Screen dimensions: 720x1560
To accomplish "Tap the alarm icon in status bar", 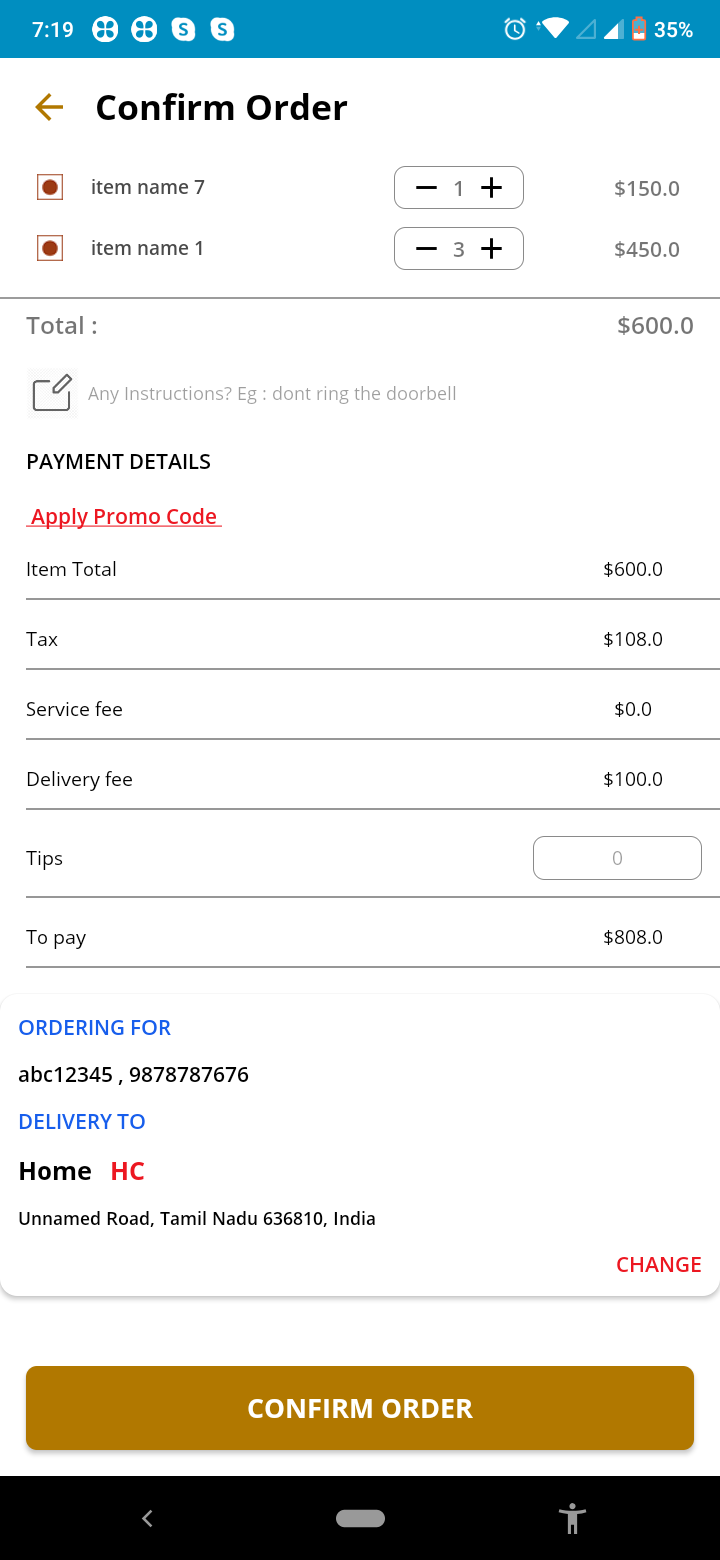I will (x=515, y=29).
